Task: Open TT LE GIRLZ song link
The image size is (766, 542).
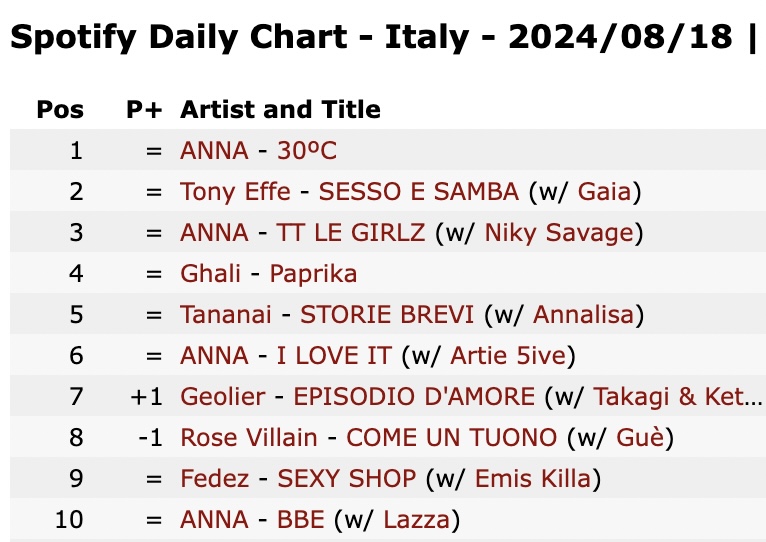Action: point(351,232)
